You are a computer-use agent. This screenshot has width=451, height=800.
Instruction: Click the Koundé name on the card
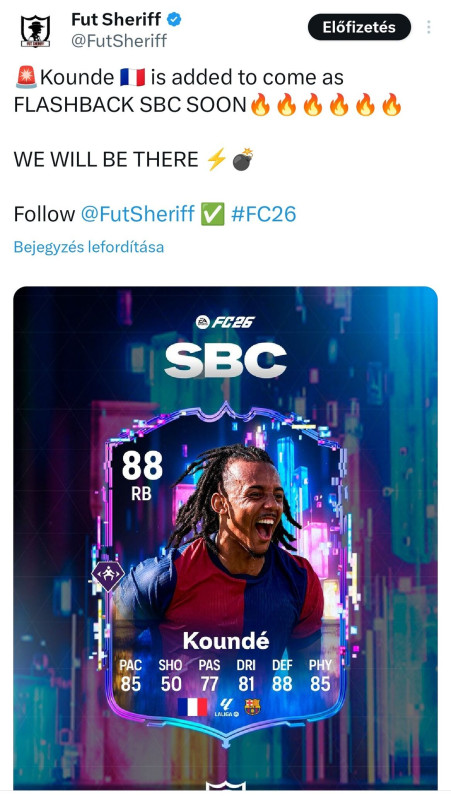tap(226, 641)
